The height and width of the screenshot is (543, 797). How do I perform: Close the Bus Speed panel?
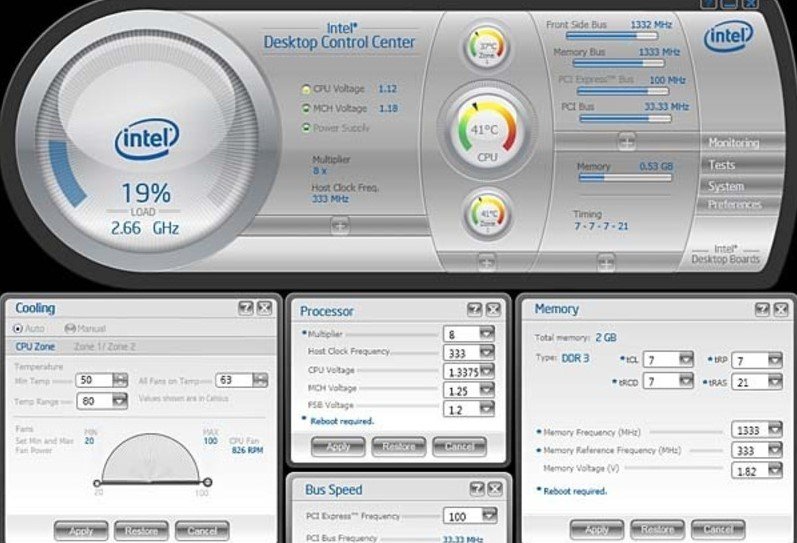click(x=495, y=489)
